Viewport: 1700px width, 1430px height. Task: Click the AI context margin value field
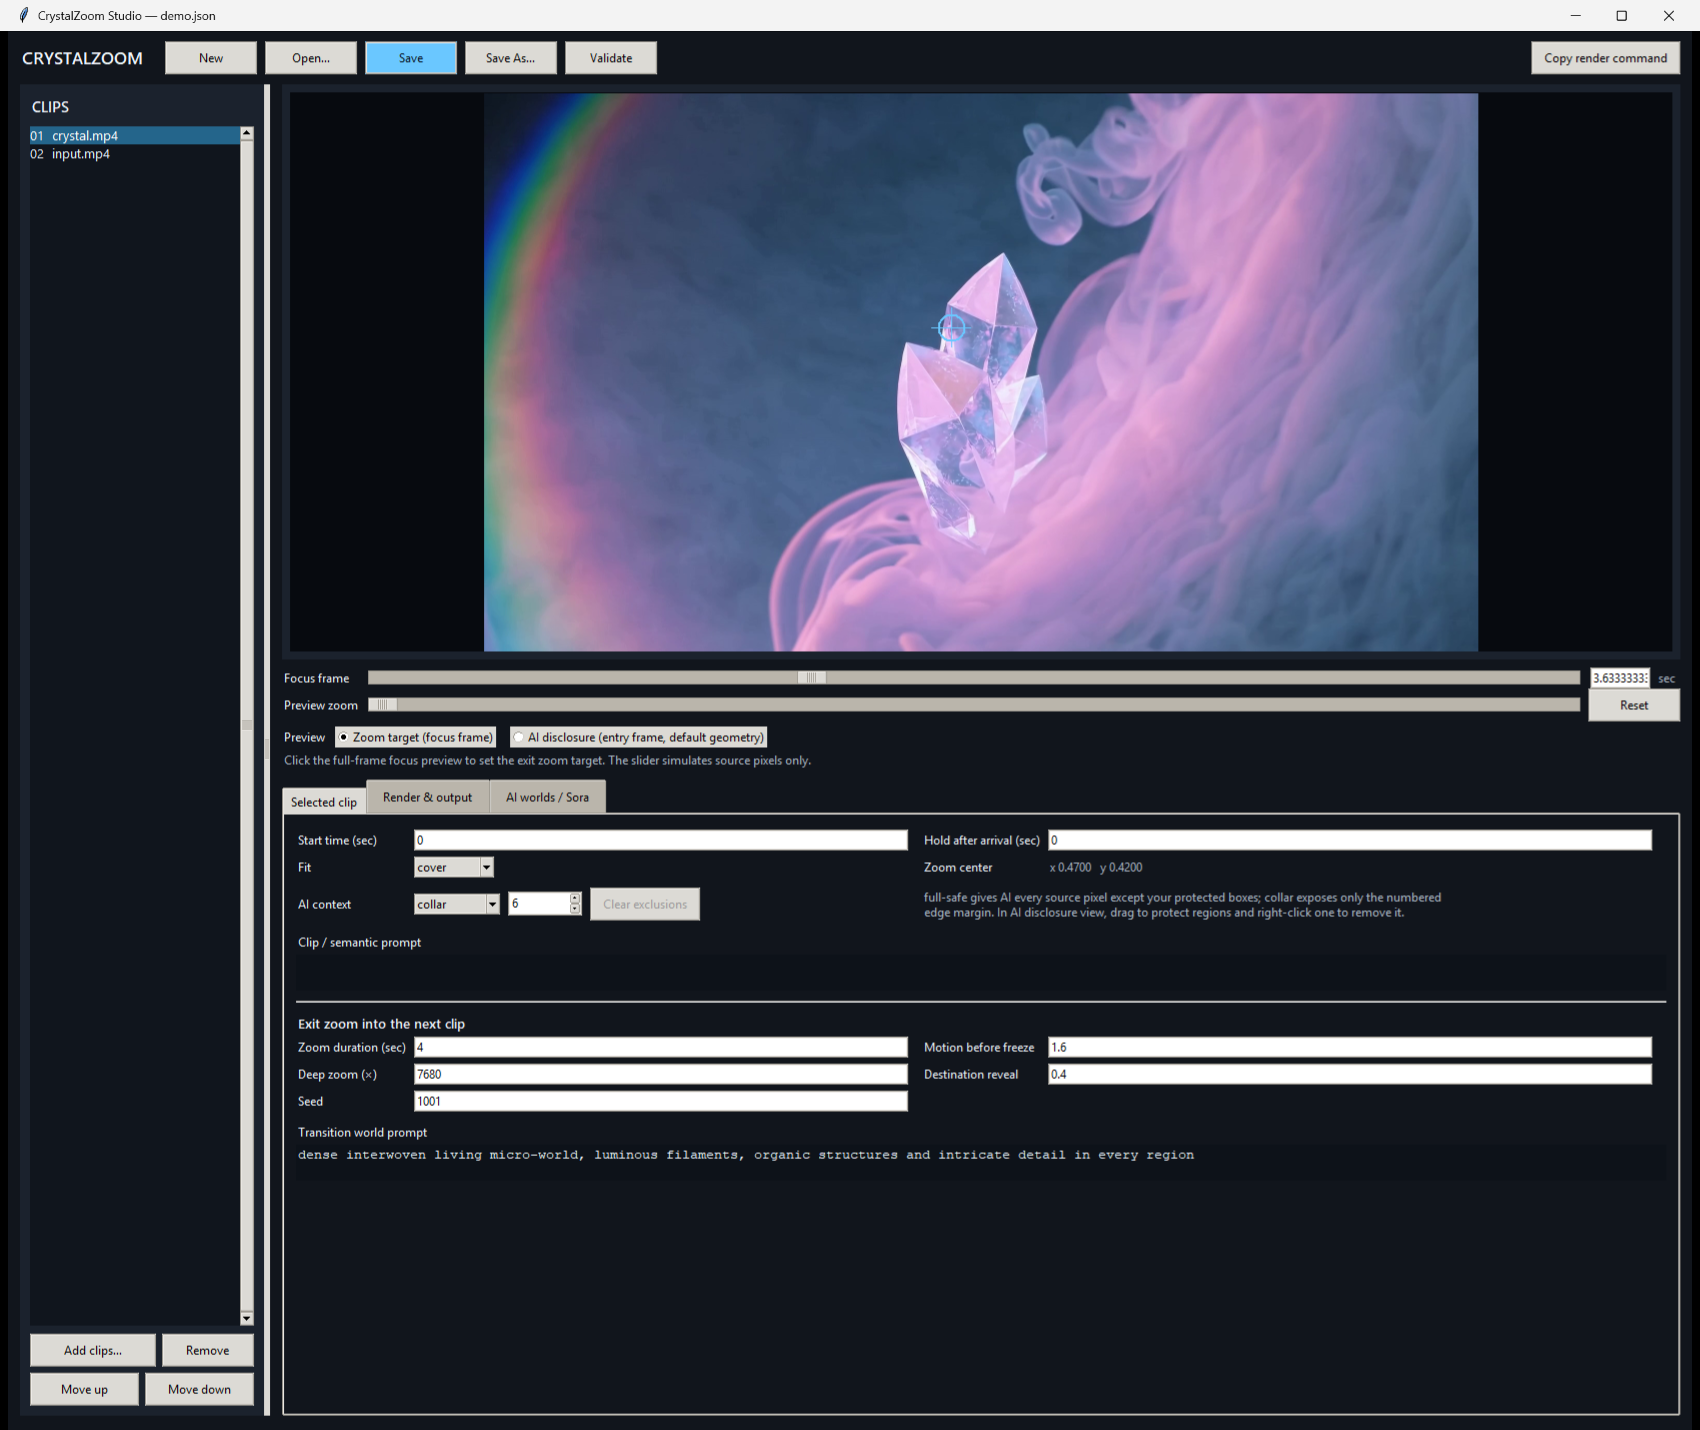(539, 904)
